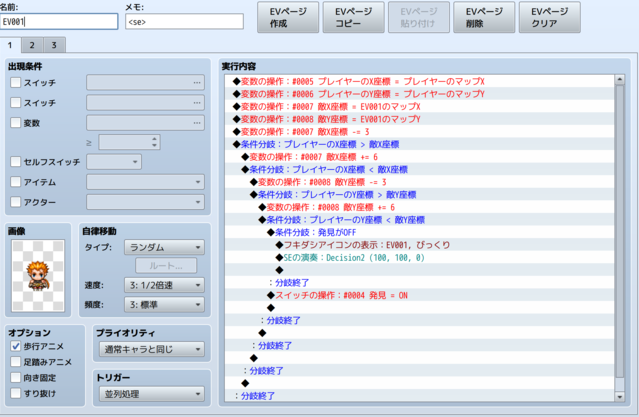Select command #0008 敵Y座標 += 6
This screenshot has height=417, width=639.
(420, 207)
